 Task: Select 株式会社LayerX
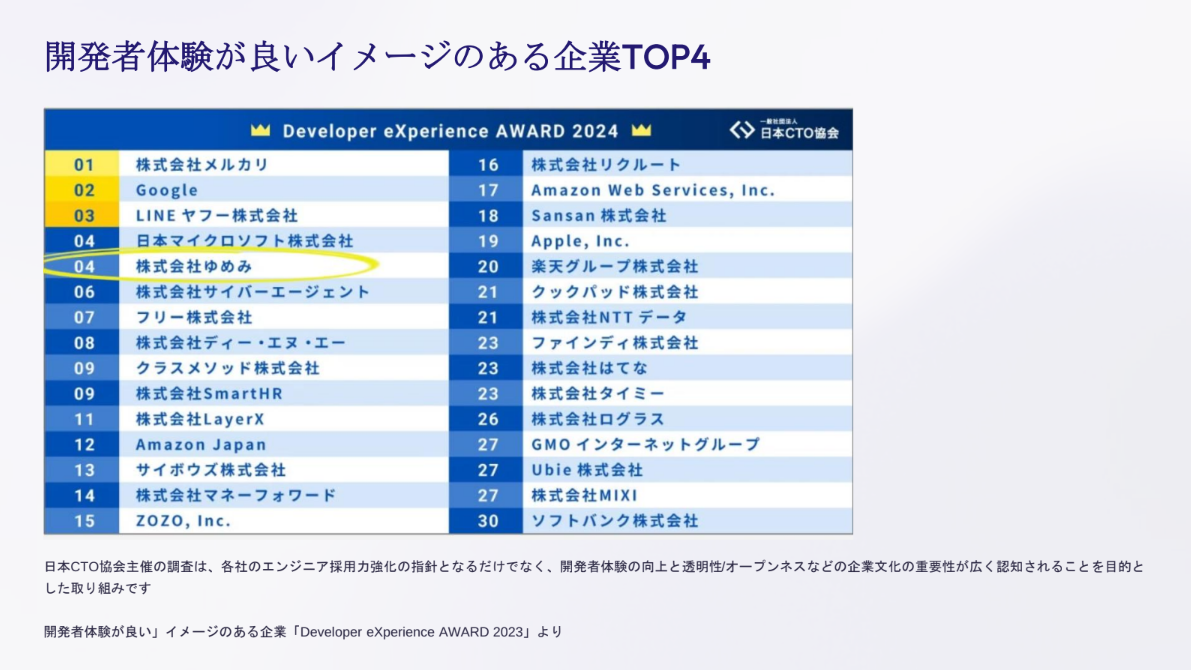[201, 419]
